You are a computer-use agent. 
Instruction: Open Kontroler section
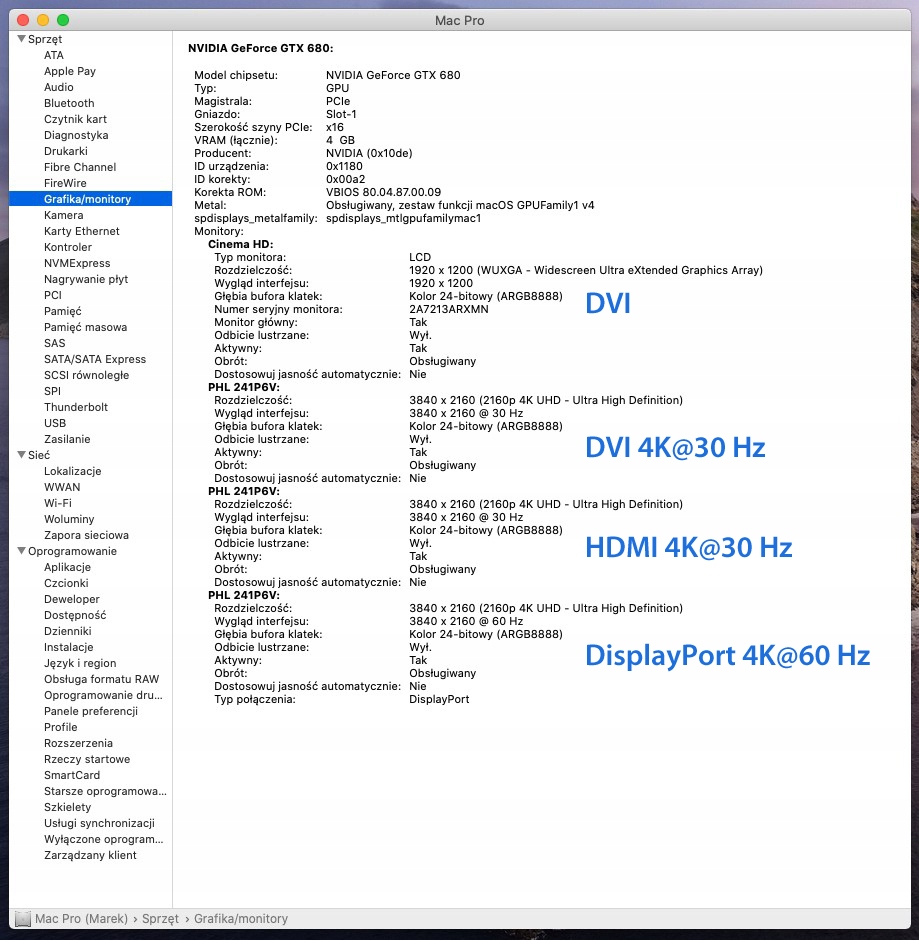[x=68, y=247]
